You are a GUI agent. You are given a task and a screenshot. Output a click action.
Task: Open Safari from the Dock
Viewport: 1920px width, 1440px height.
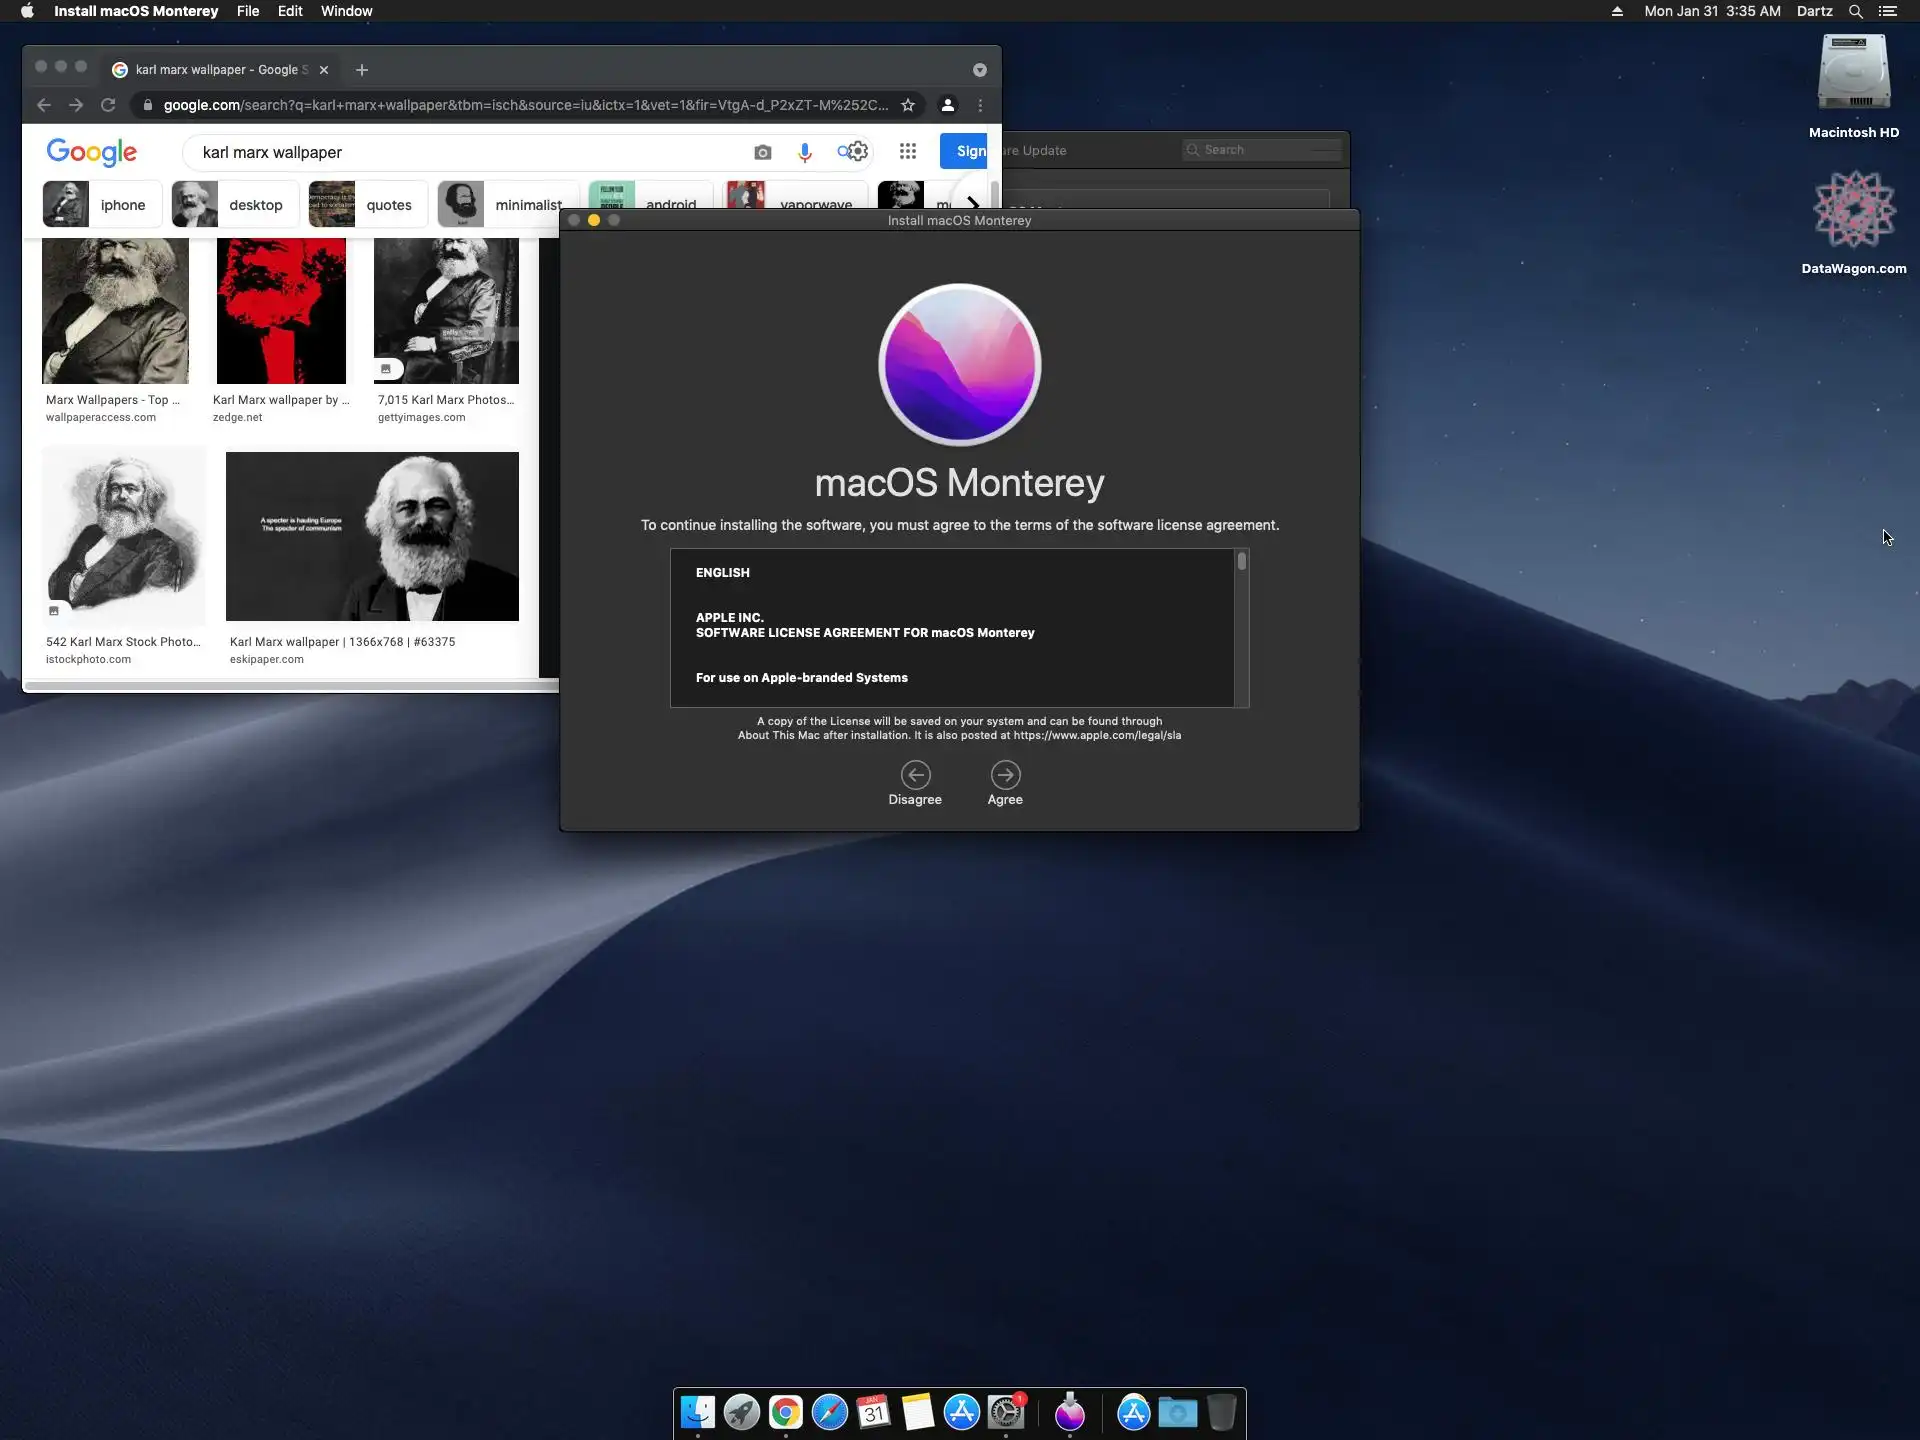click(x=829, y=1413)
